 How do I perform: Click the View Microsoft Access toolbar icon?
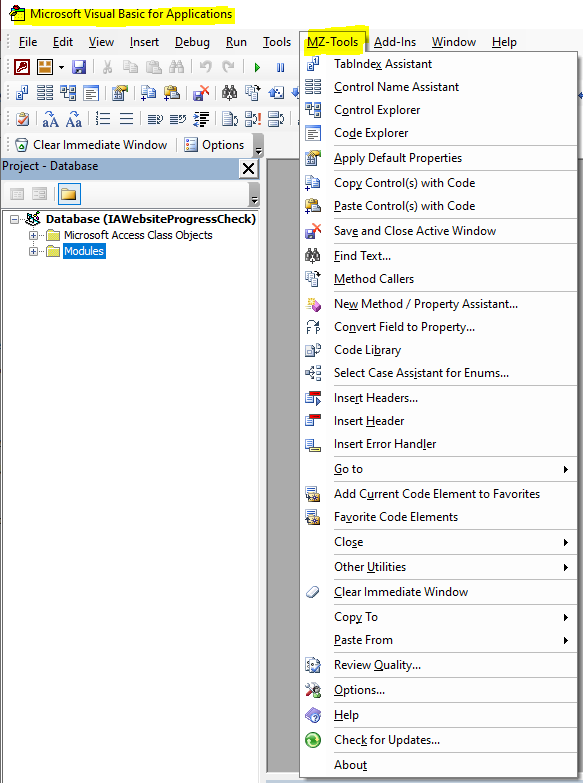click(22, 67)
